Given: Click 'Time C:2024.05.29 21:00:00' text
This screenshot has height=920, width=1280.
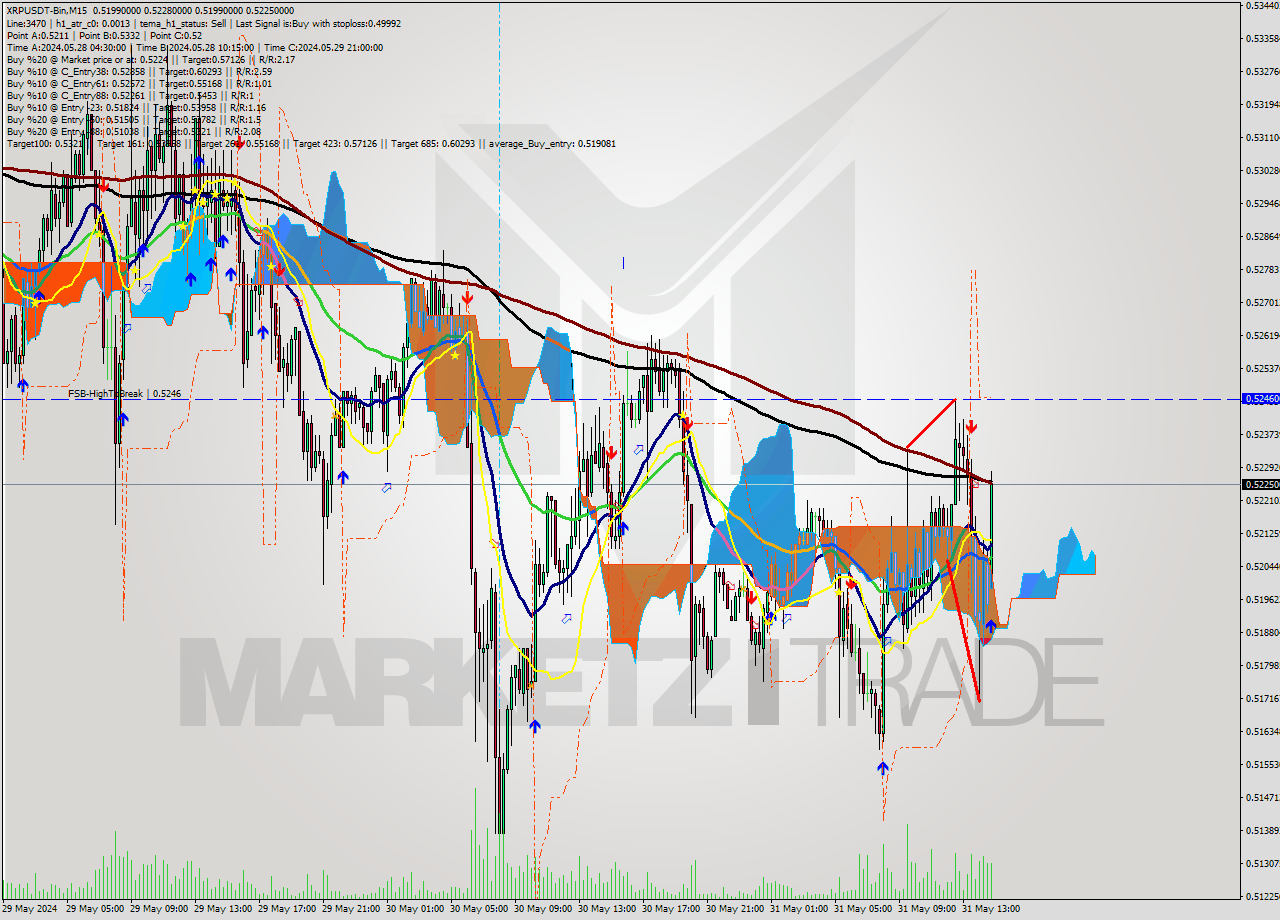Looking at the screenshot, I should tap(323, 47).
